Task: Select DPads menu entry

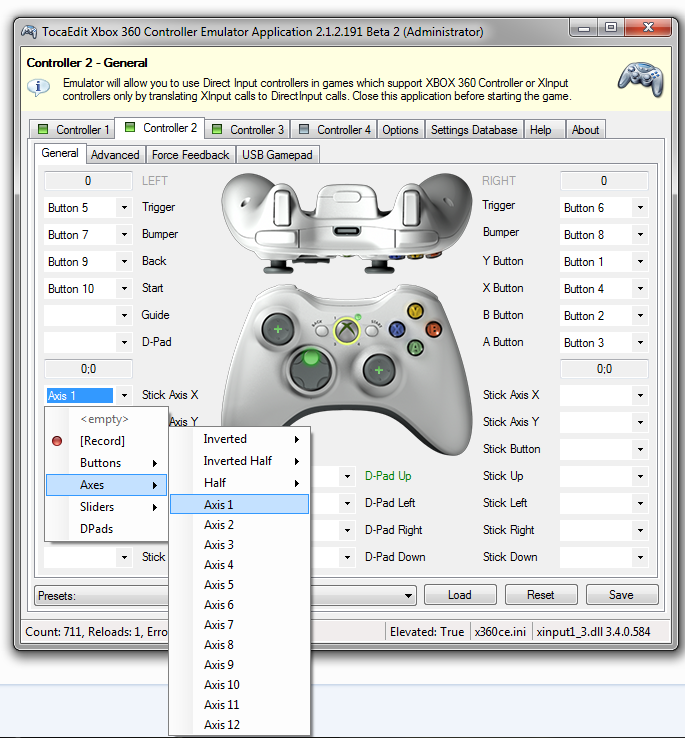Action: tap(106, 529)
